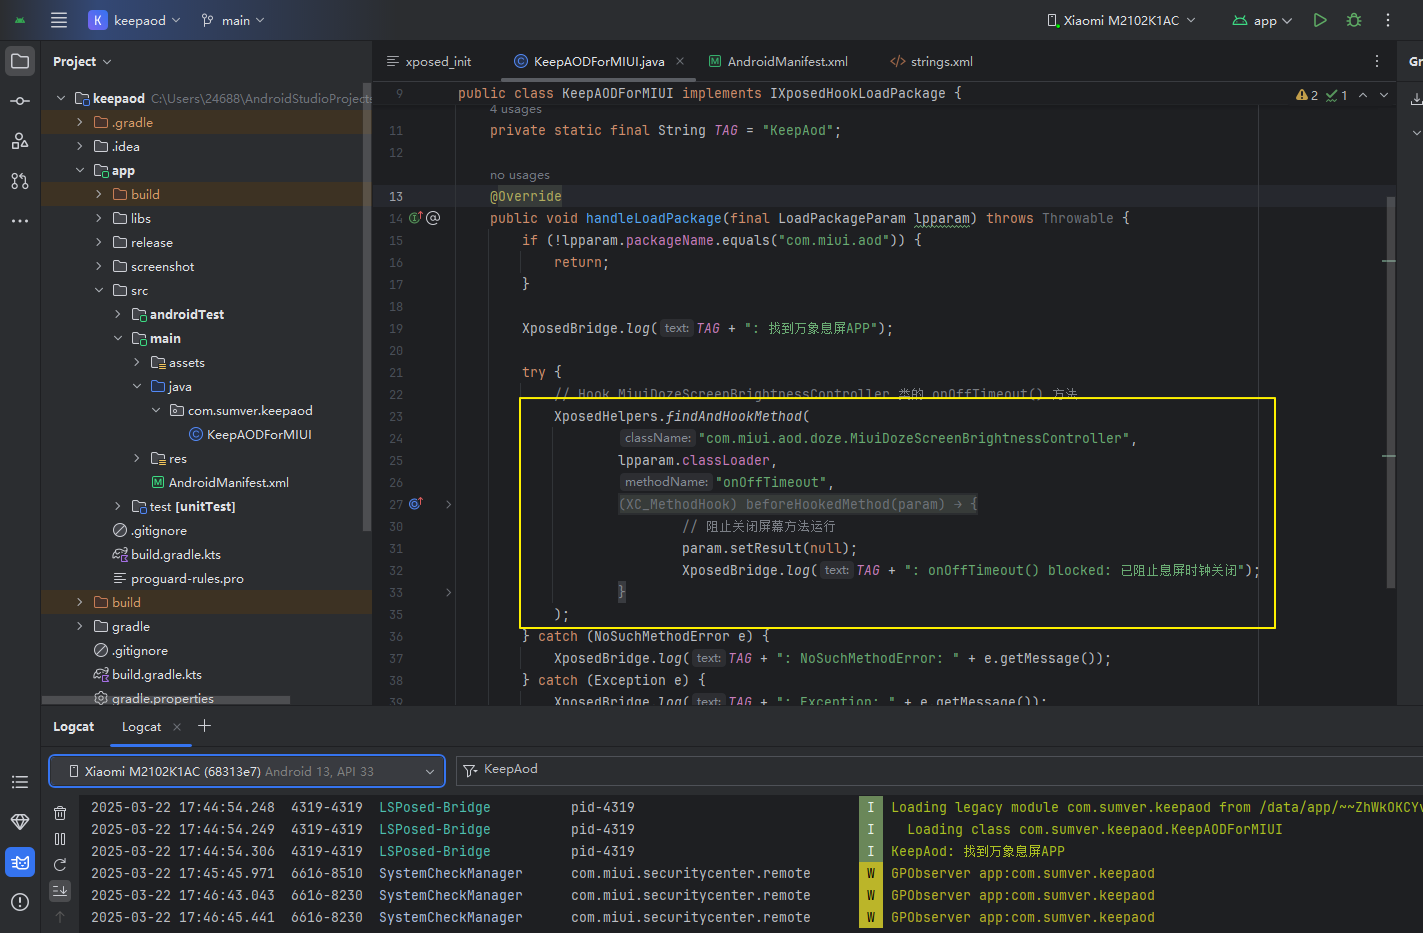This screenshot has height=933, width=1423.
Task: Open the structure list icon in left strip
Action: (x=20, y=782)
